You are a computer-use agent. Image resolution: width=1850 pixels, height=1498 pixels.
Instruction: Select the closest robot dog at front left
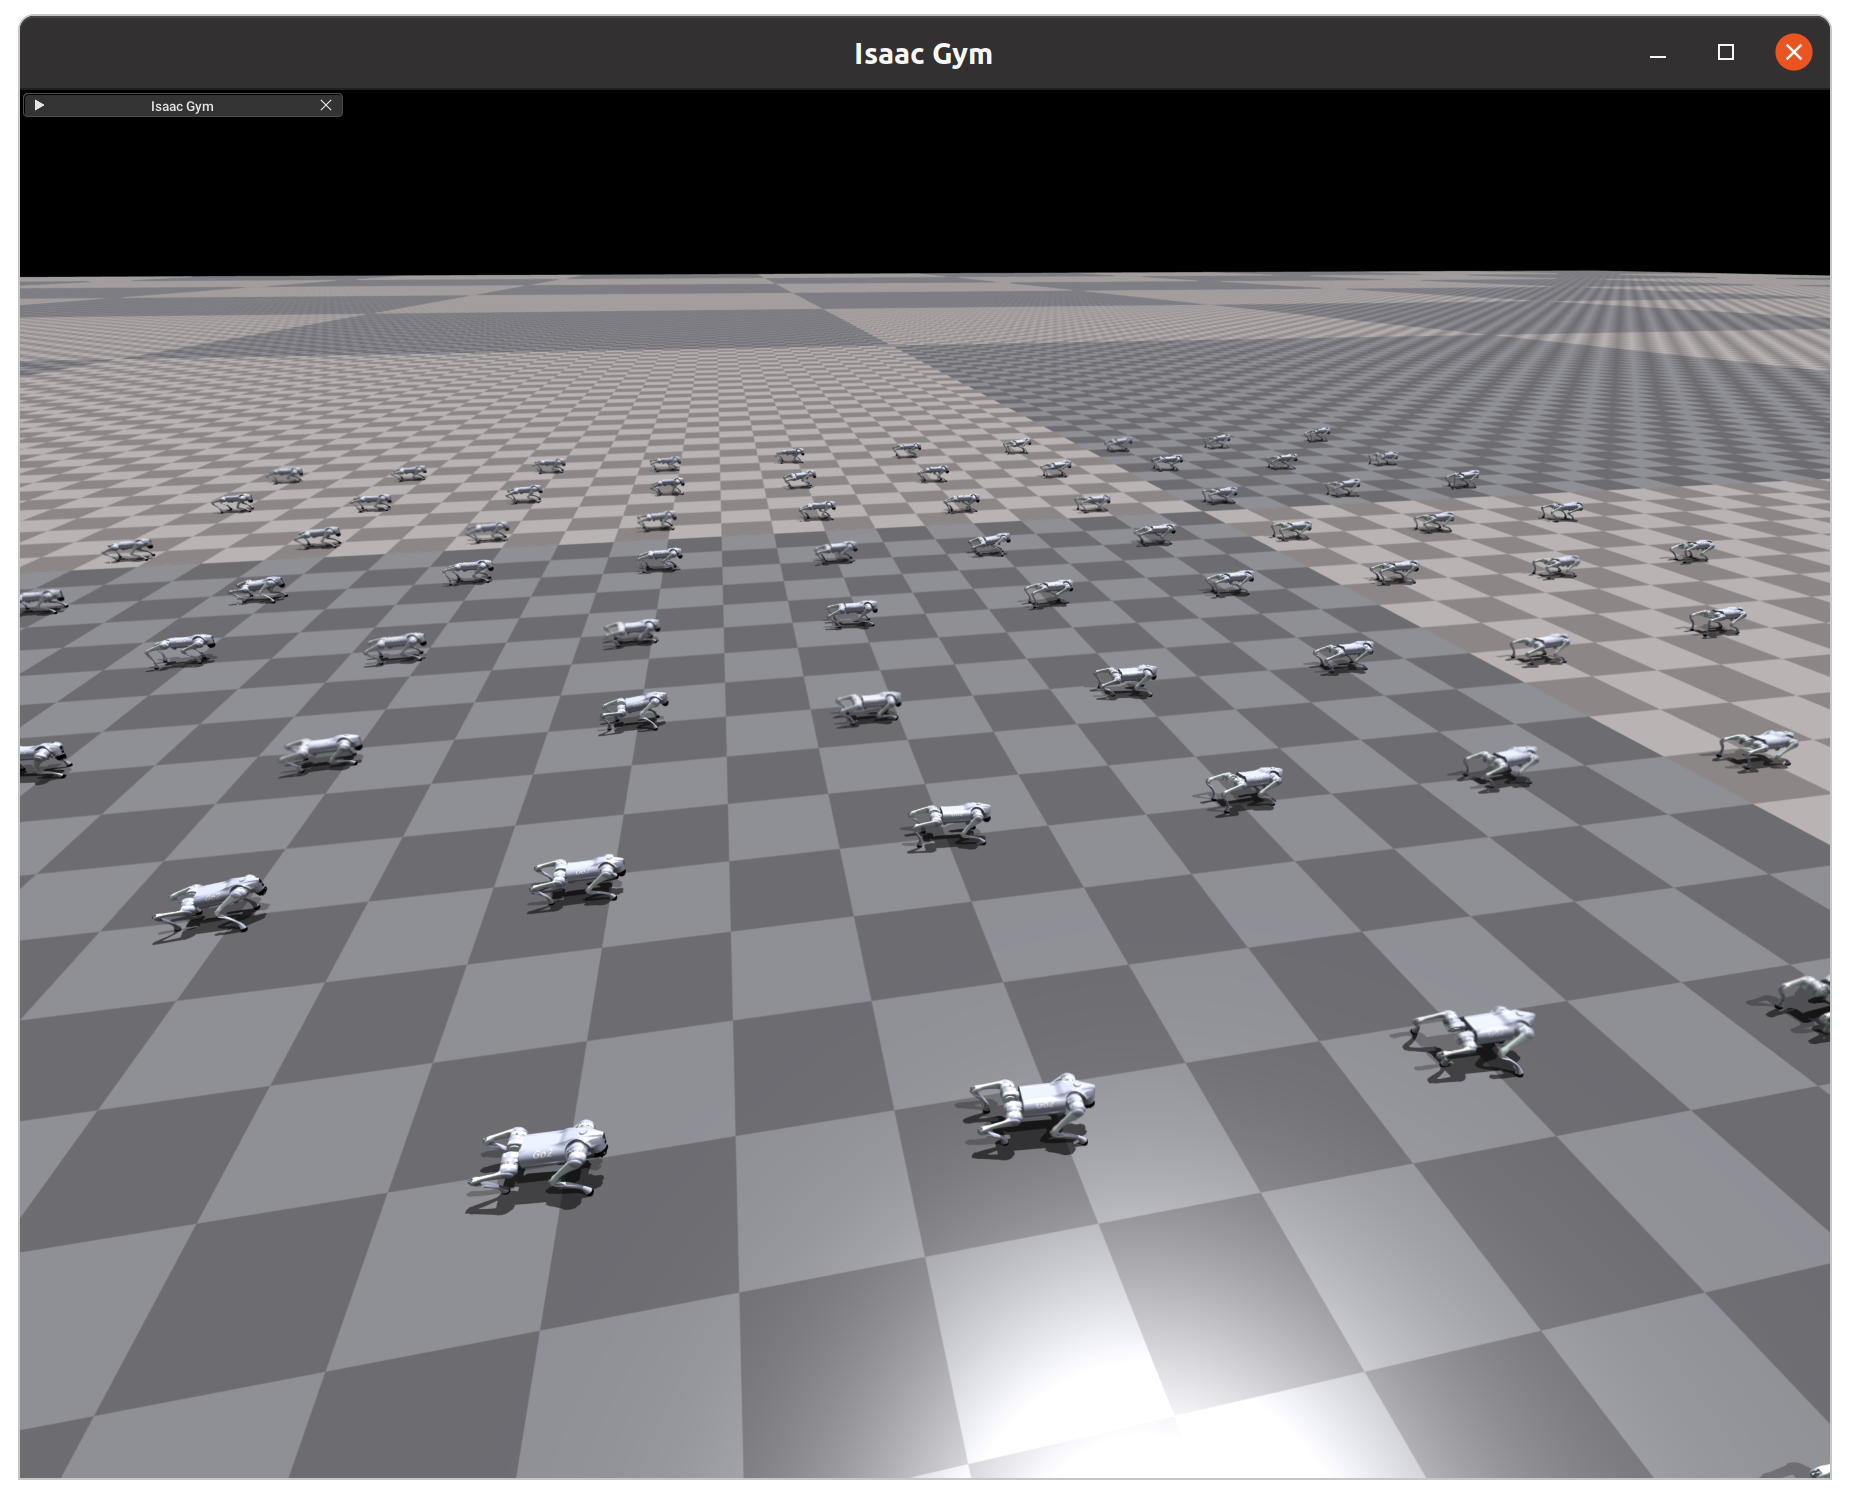[540, 1160]
